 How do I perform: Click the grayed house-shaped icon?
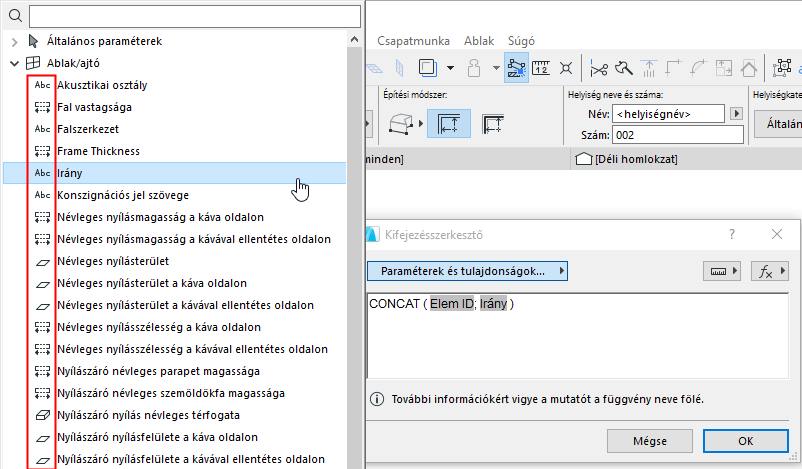click(748, 68)
